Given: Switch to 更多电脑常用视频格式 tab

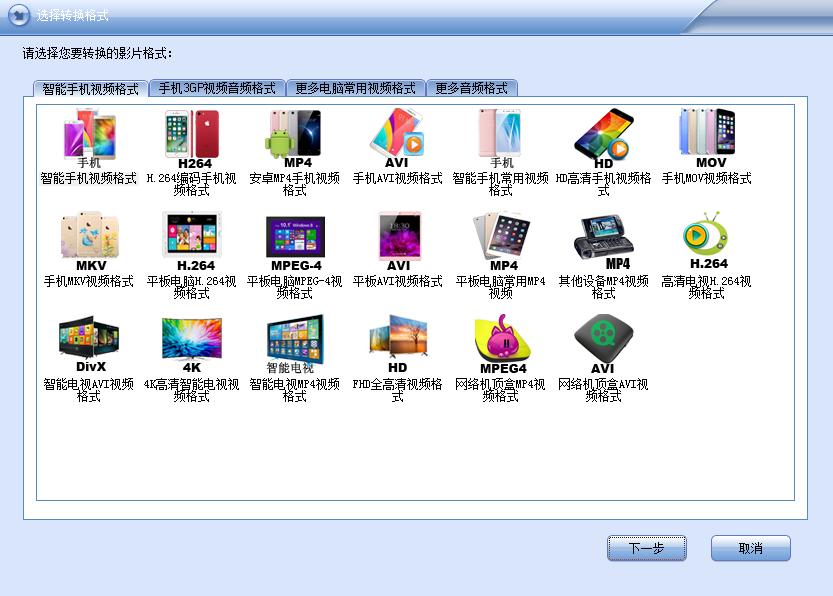Looking at the screenshot, I should tap(355, 88).
